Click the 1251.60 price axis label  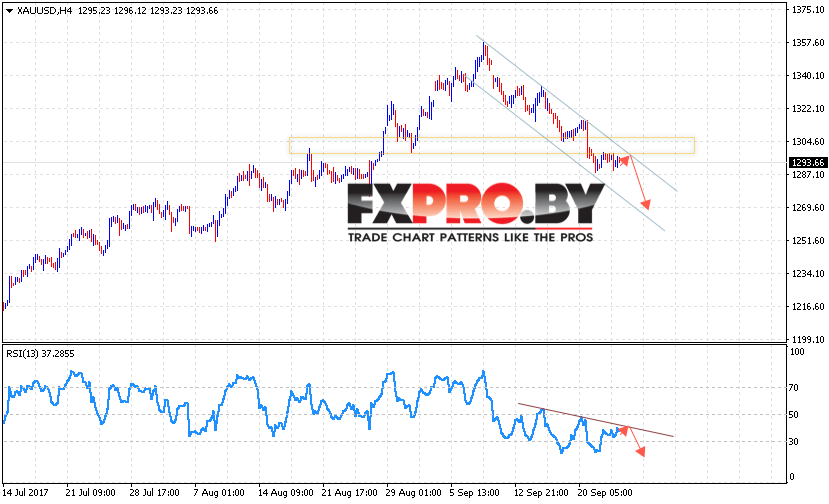coord(808,241)
